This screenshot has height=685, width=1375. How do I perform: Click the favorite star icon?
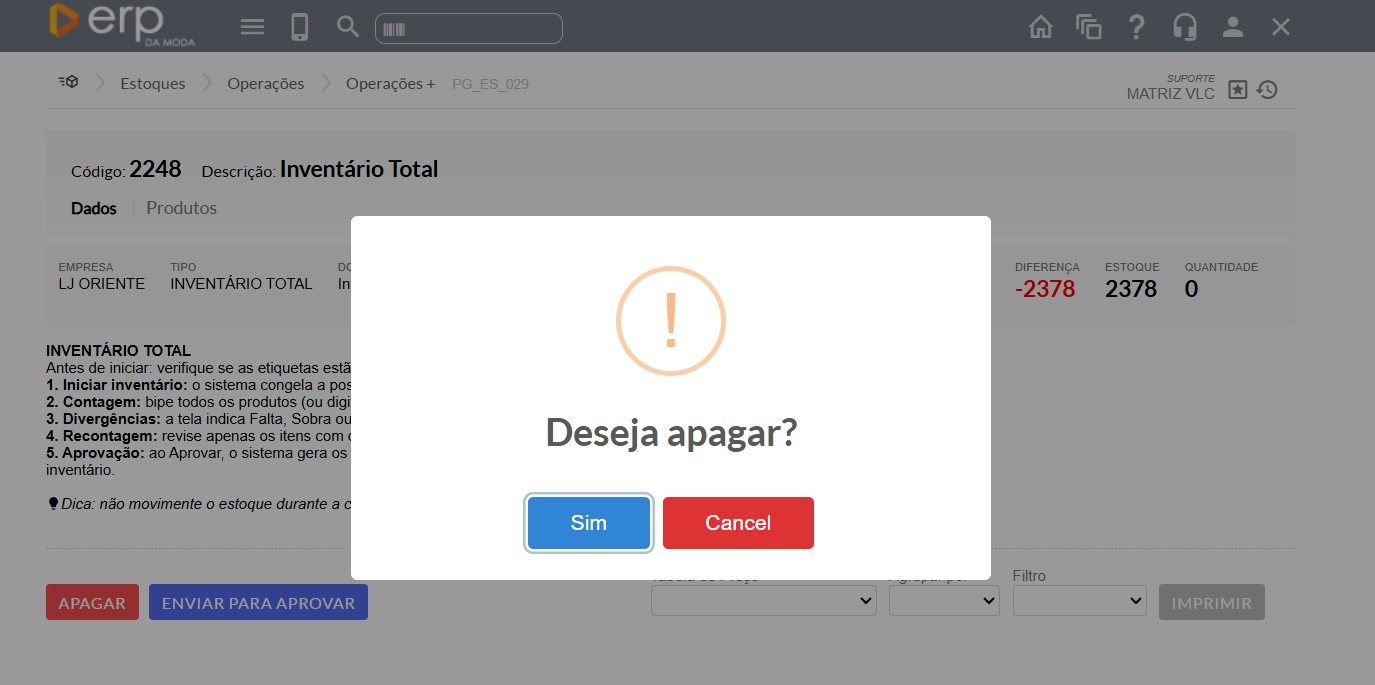coord(1238,90)
